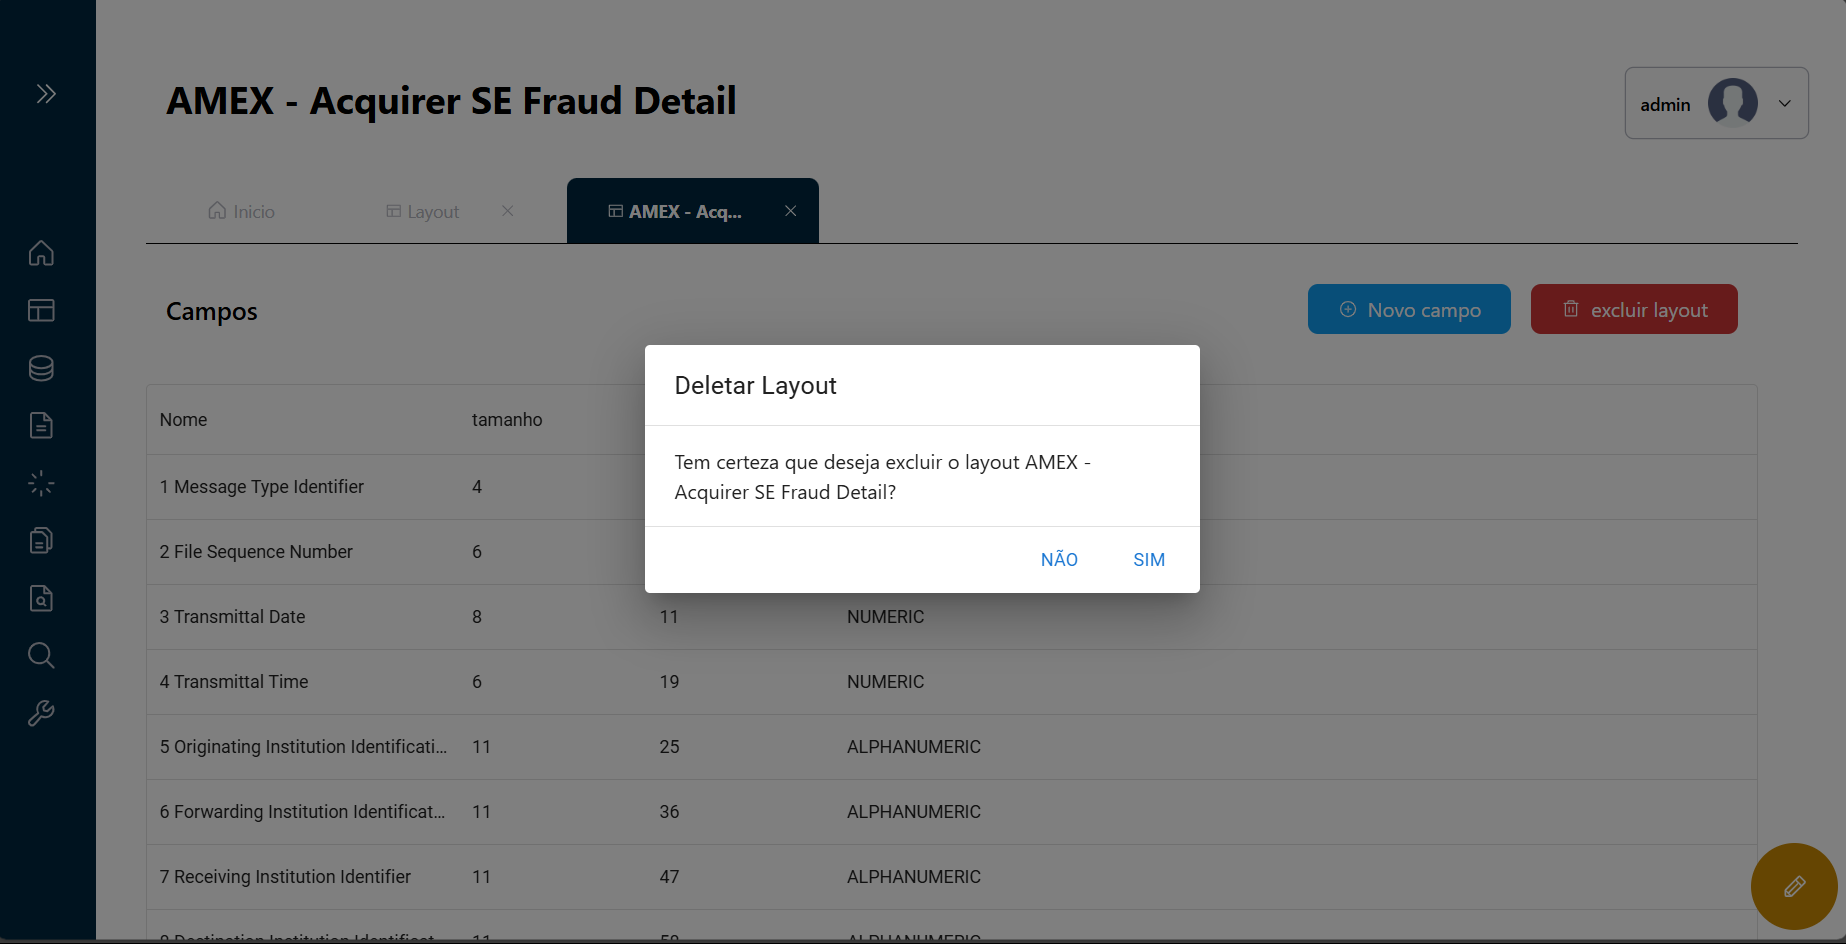
Task: Expand the sidebar with double chevron
Action: point(46,94)
